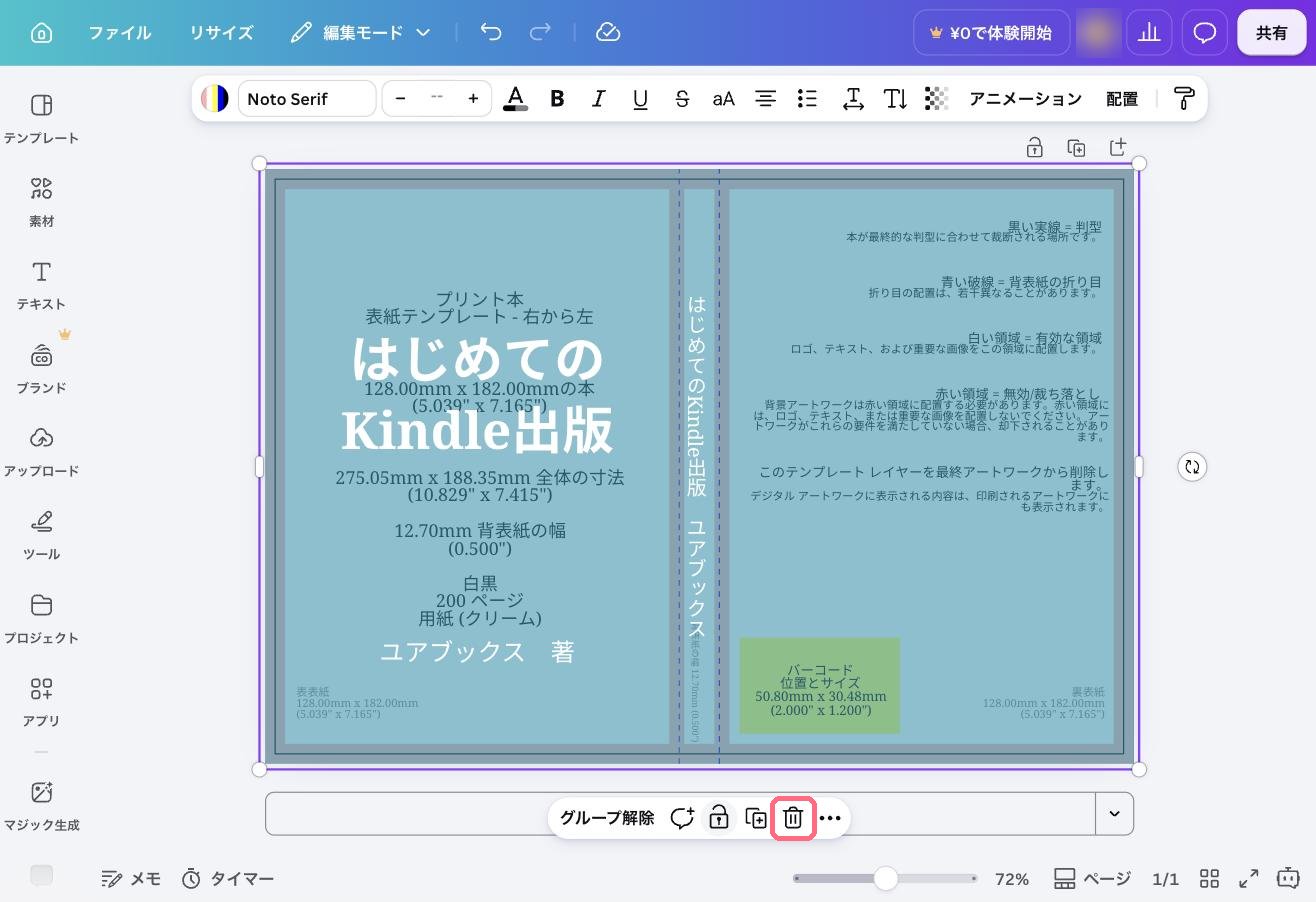Viewport: 1316px width, 902px height.
Task: Redo the last action
Action: [540, 32]
